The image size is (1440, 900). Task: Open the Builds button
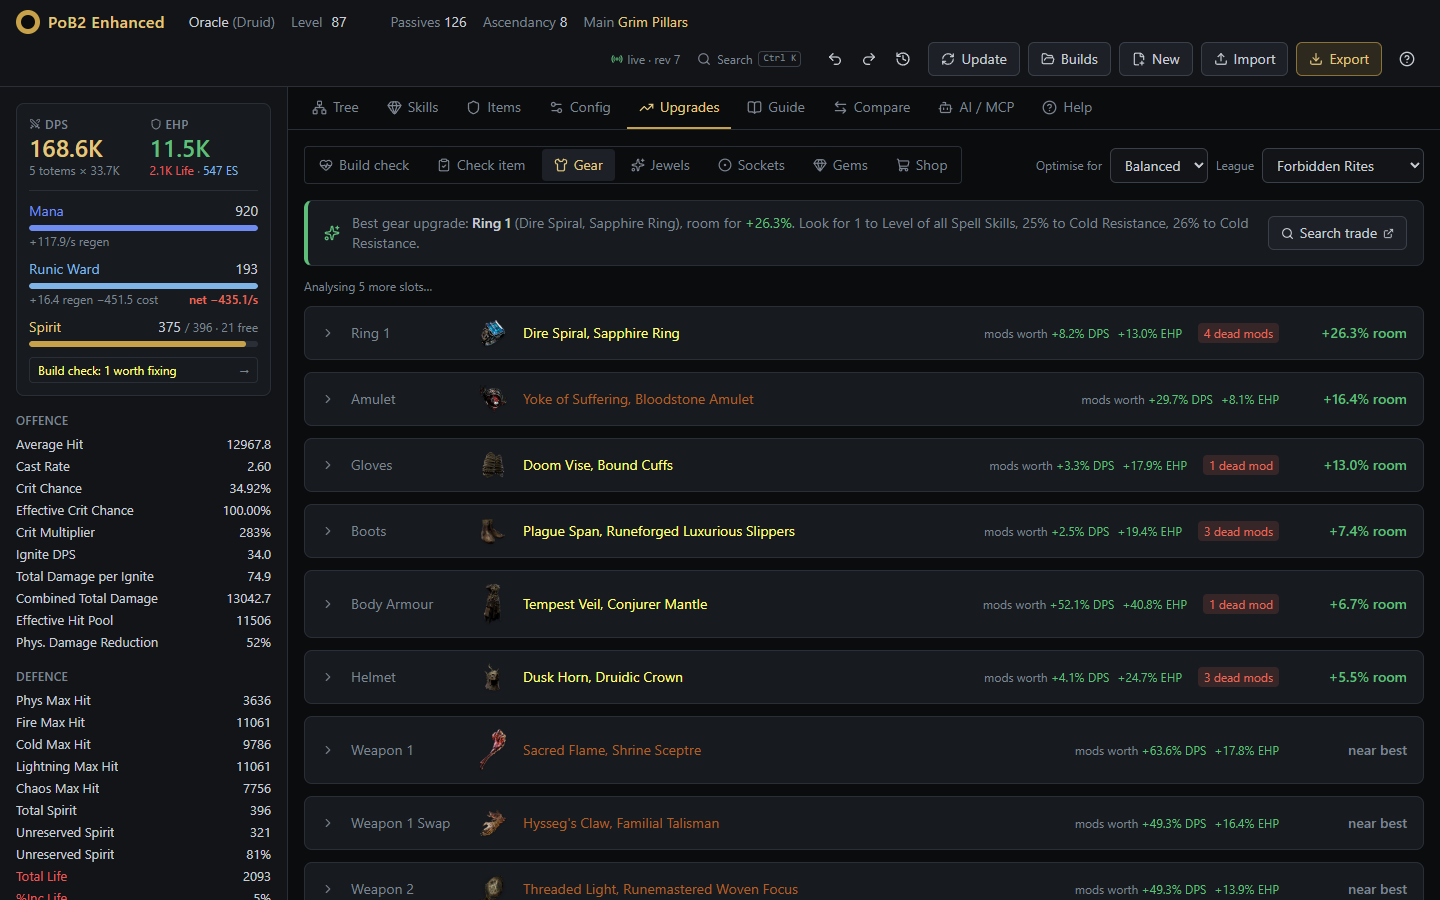tap(1069, 59)
